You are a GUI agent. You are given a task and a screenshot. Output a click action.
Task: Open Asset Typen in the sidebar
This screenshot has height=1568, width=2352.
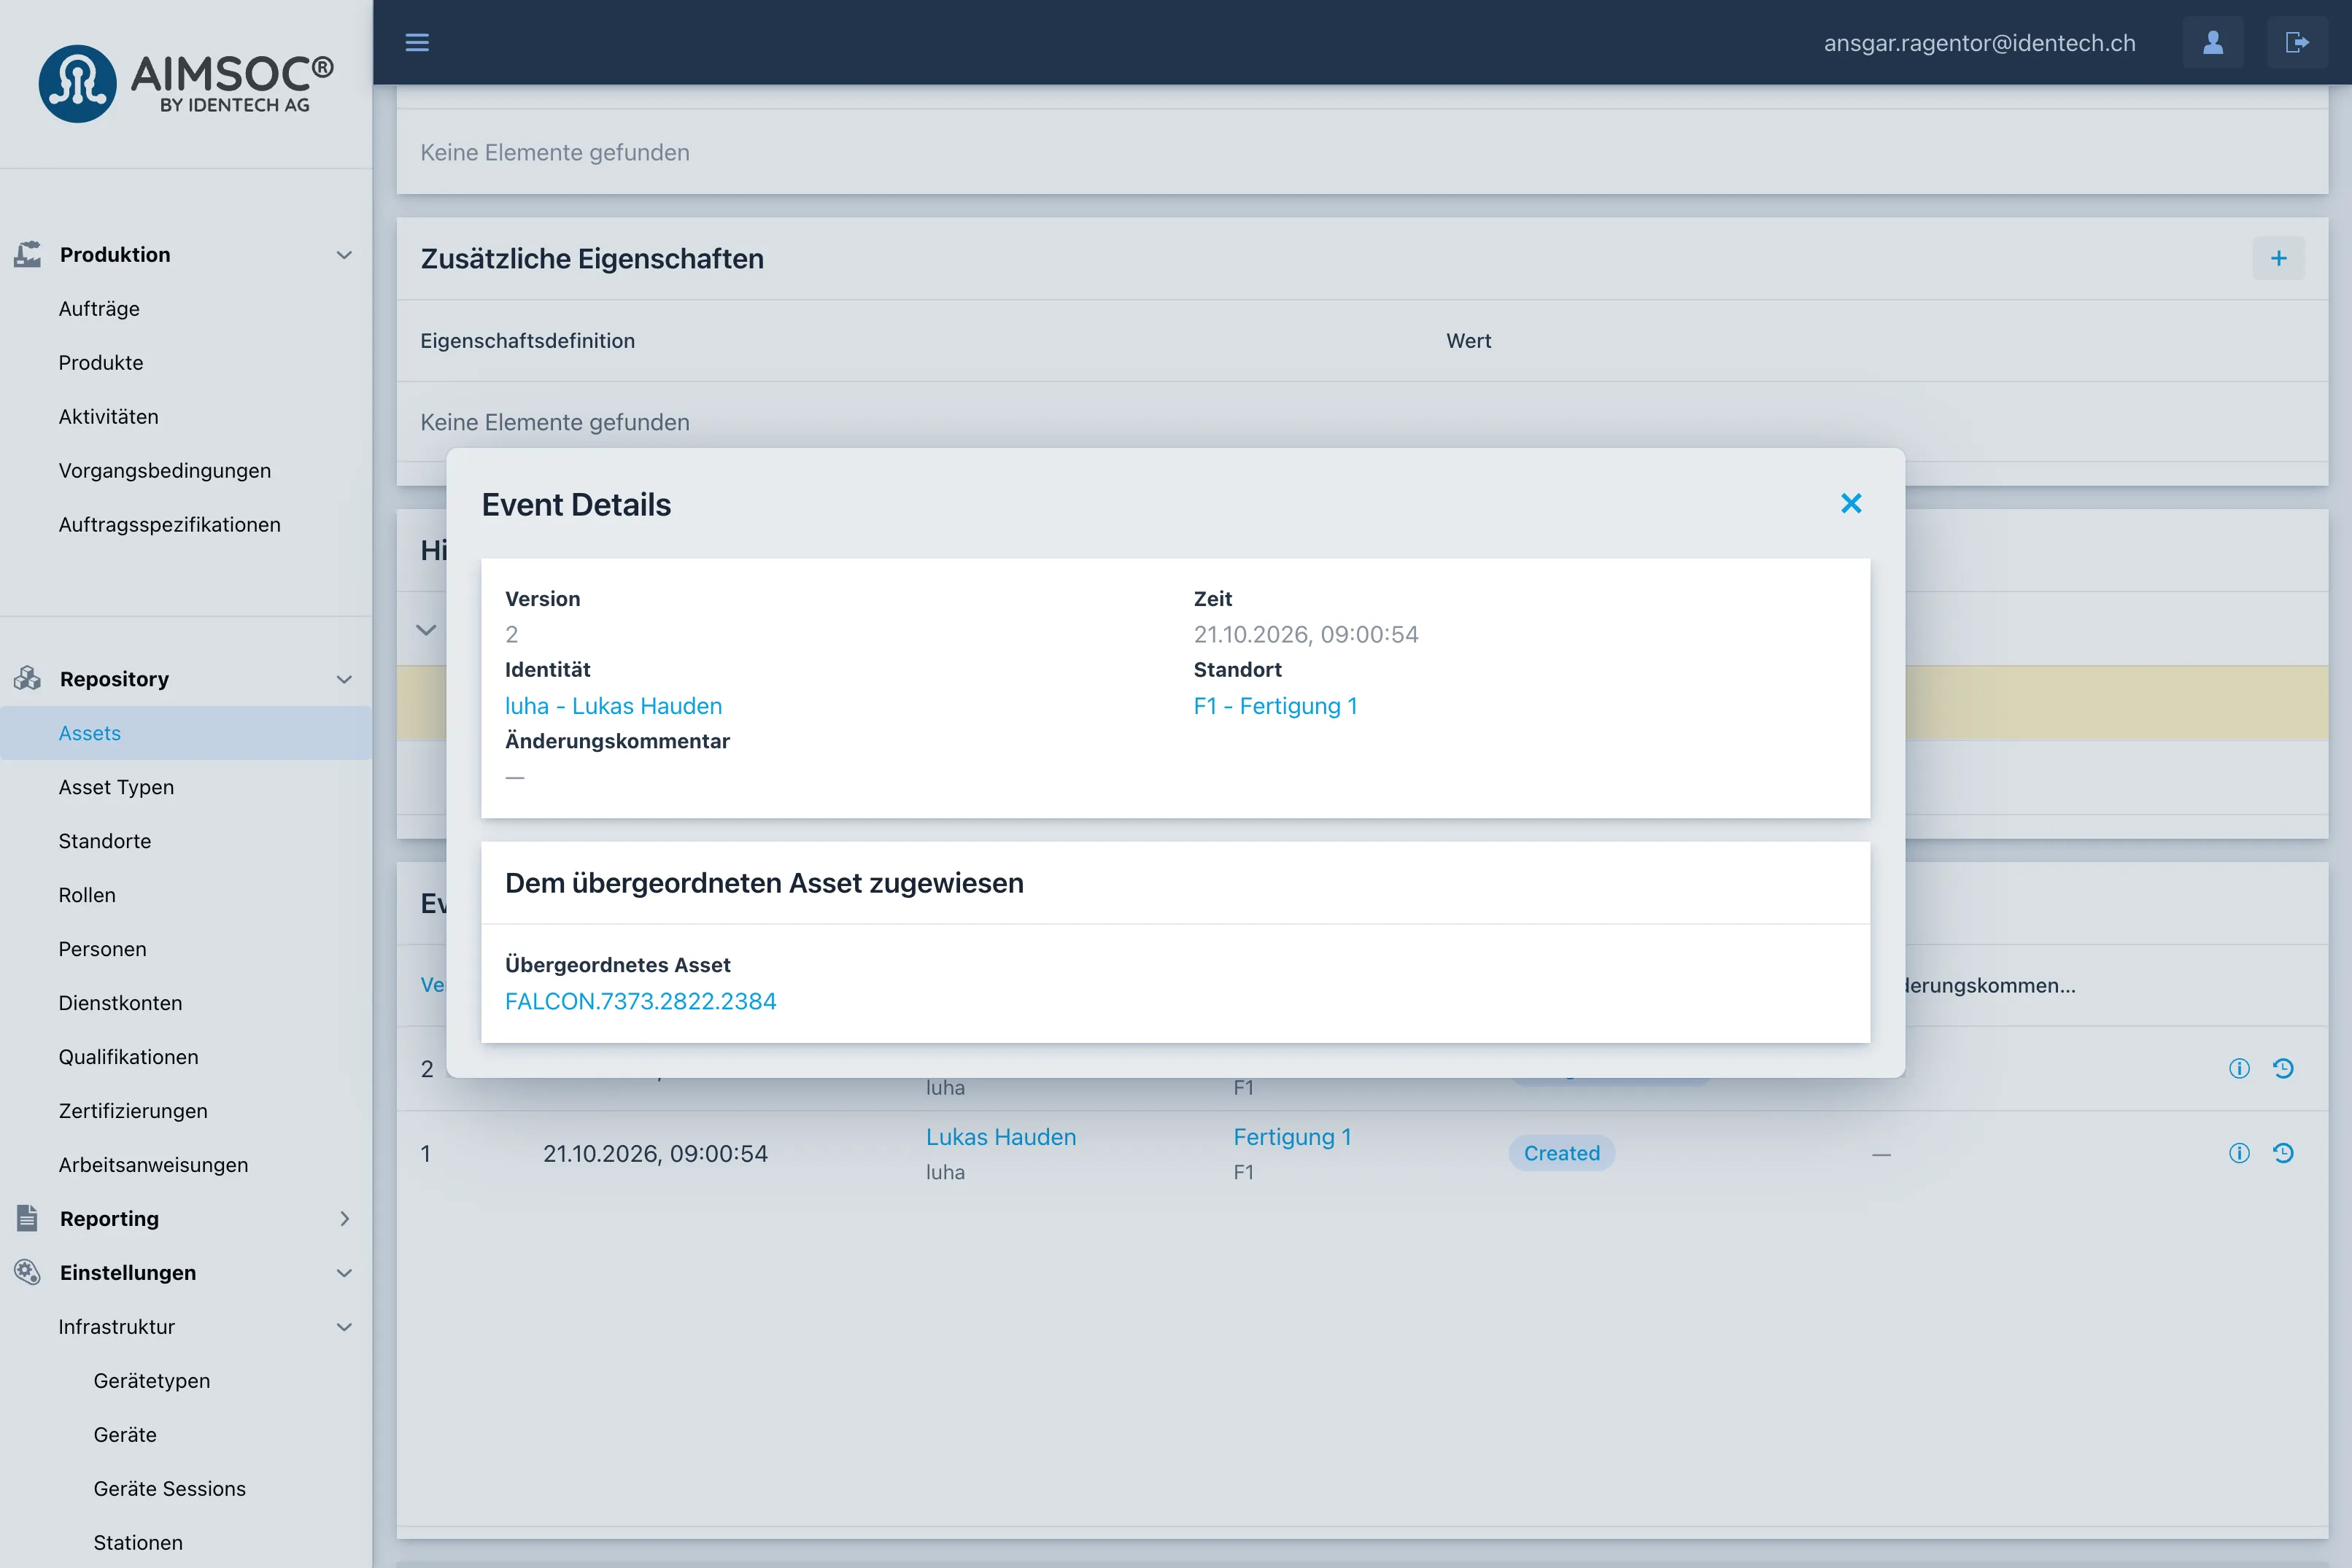(x=116, y=787)
